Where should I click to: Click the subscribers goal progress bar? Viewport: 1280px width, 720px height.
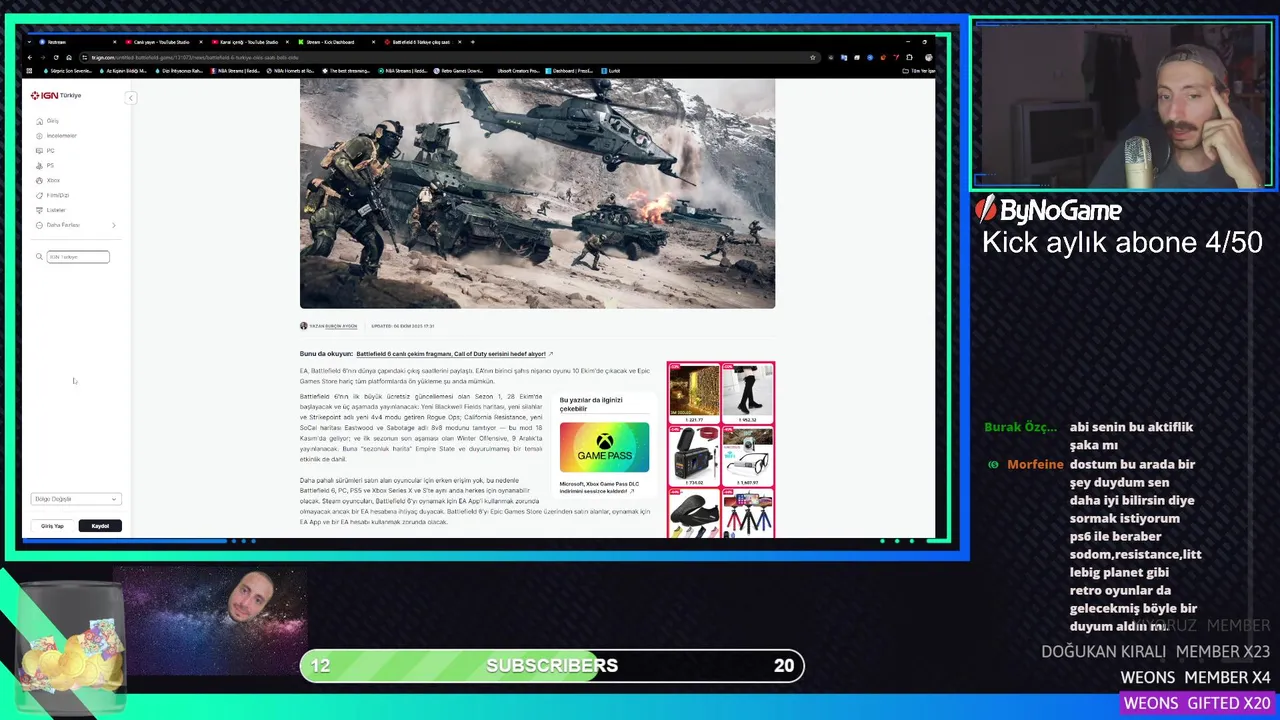552,666
